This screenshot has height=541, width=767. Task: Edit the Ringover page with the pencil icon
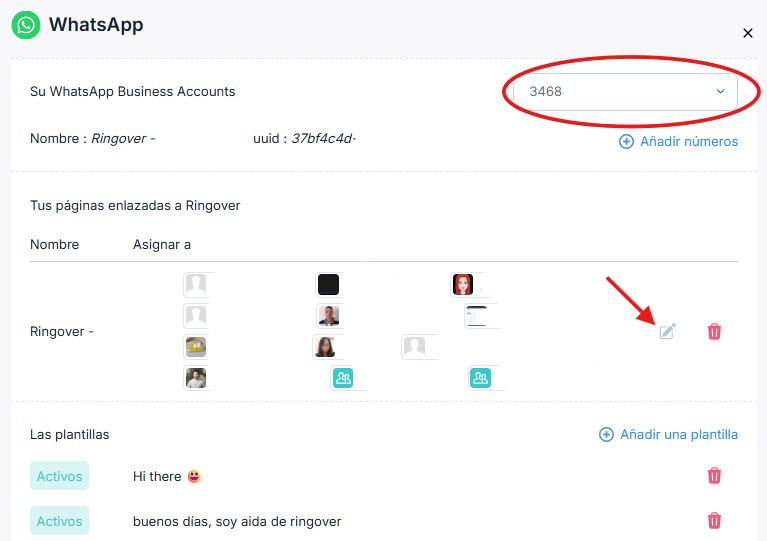click(667, 331)
